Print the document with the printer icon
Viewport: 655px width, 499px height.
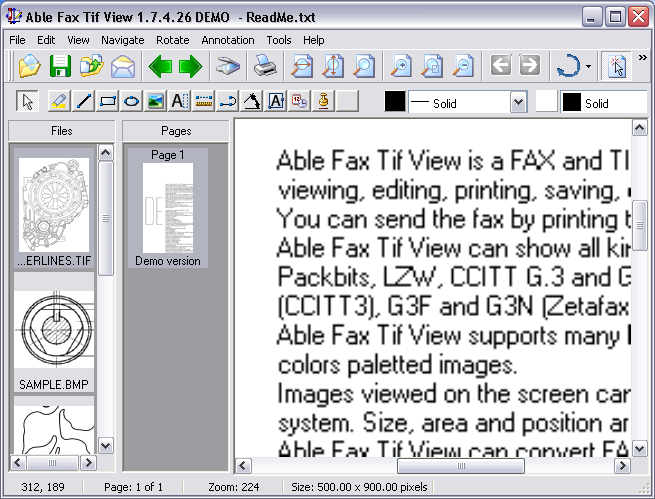pos(265,66)
